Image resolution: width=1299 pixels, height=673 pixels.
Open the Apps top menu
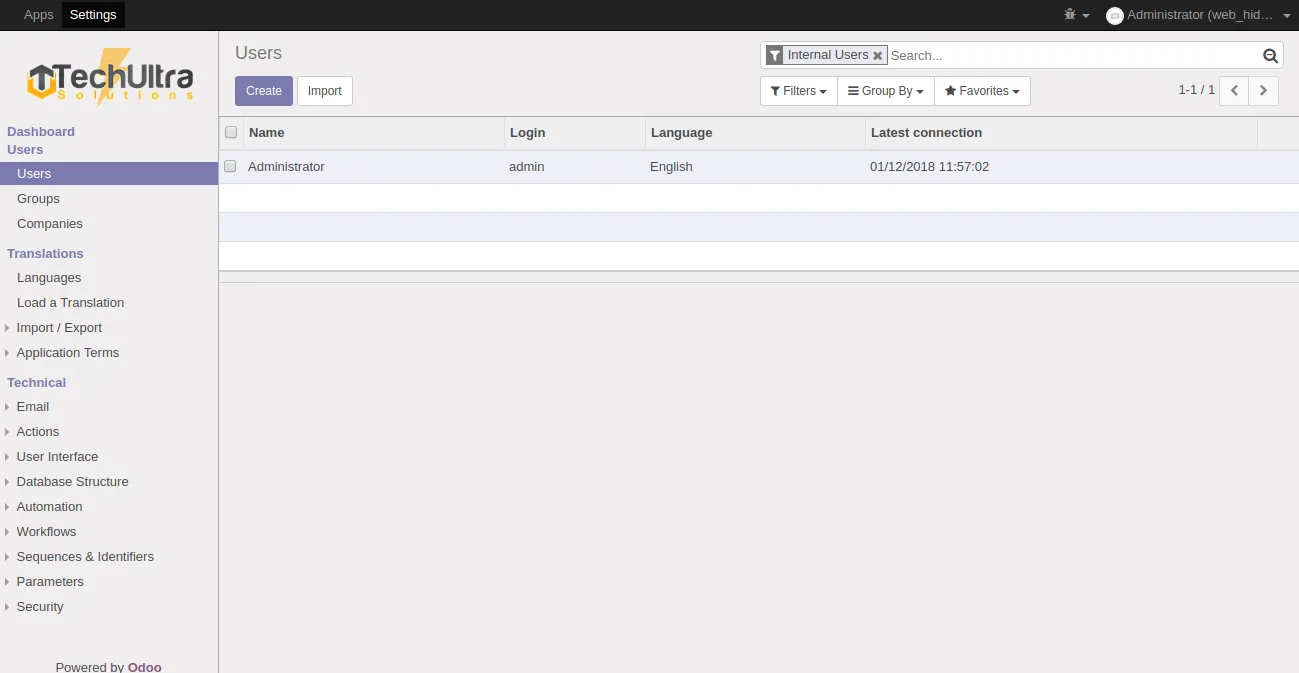(x=39, y=15)
